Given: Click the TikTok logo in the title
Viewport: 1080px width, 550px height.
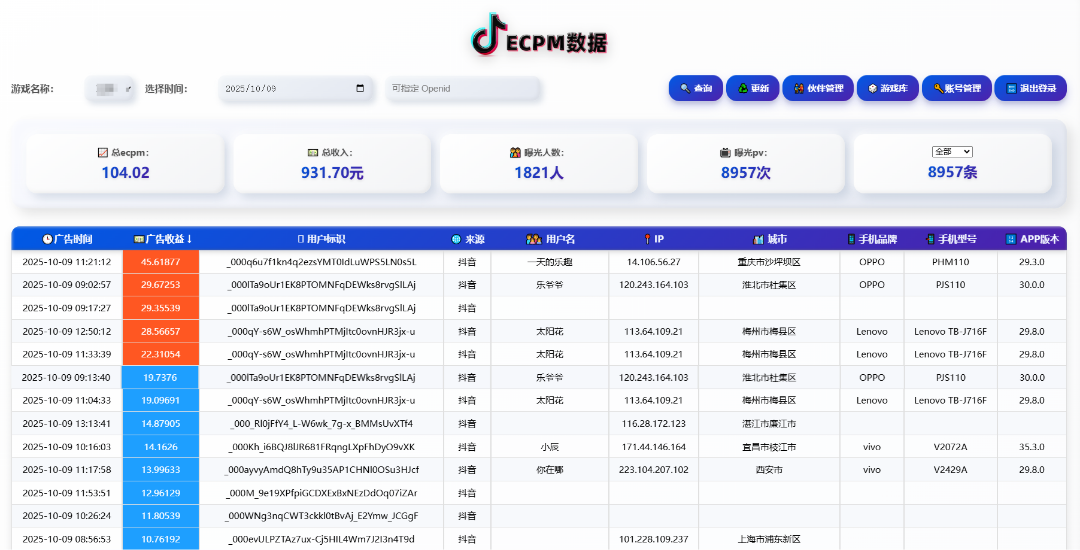Looking at the screenshot, I should point(487,35).
